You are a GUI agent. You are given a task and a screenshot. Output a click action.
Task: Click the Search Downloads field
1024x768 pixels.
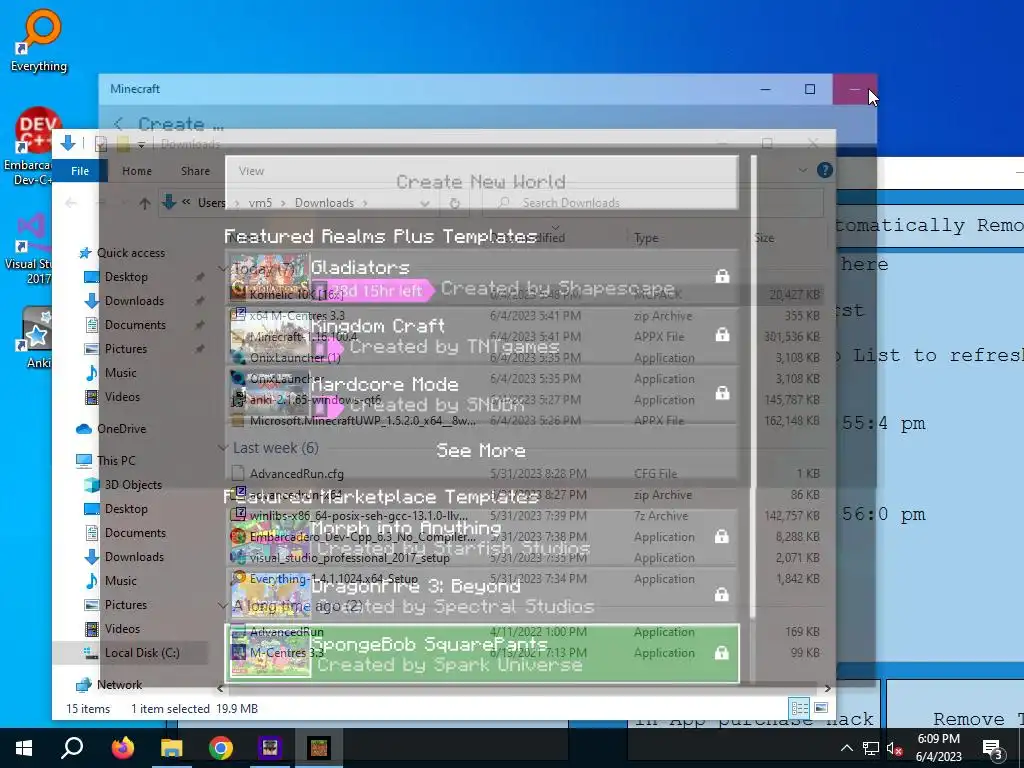pos(652,203)
